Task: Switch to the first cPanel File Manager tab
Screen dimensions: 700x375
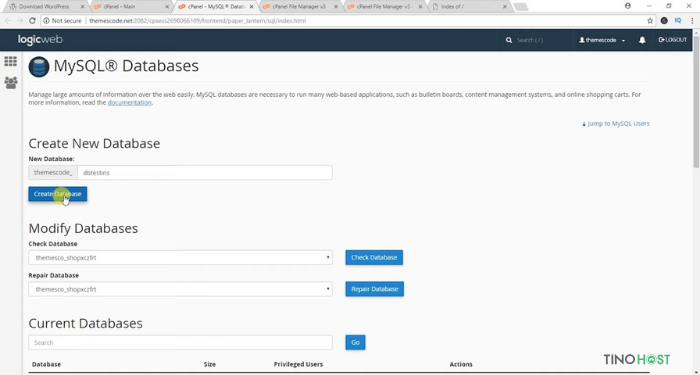Action: tap(300, 7)
